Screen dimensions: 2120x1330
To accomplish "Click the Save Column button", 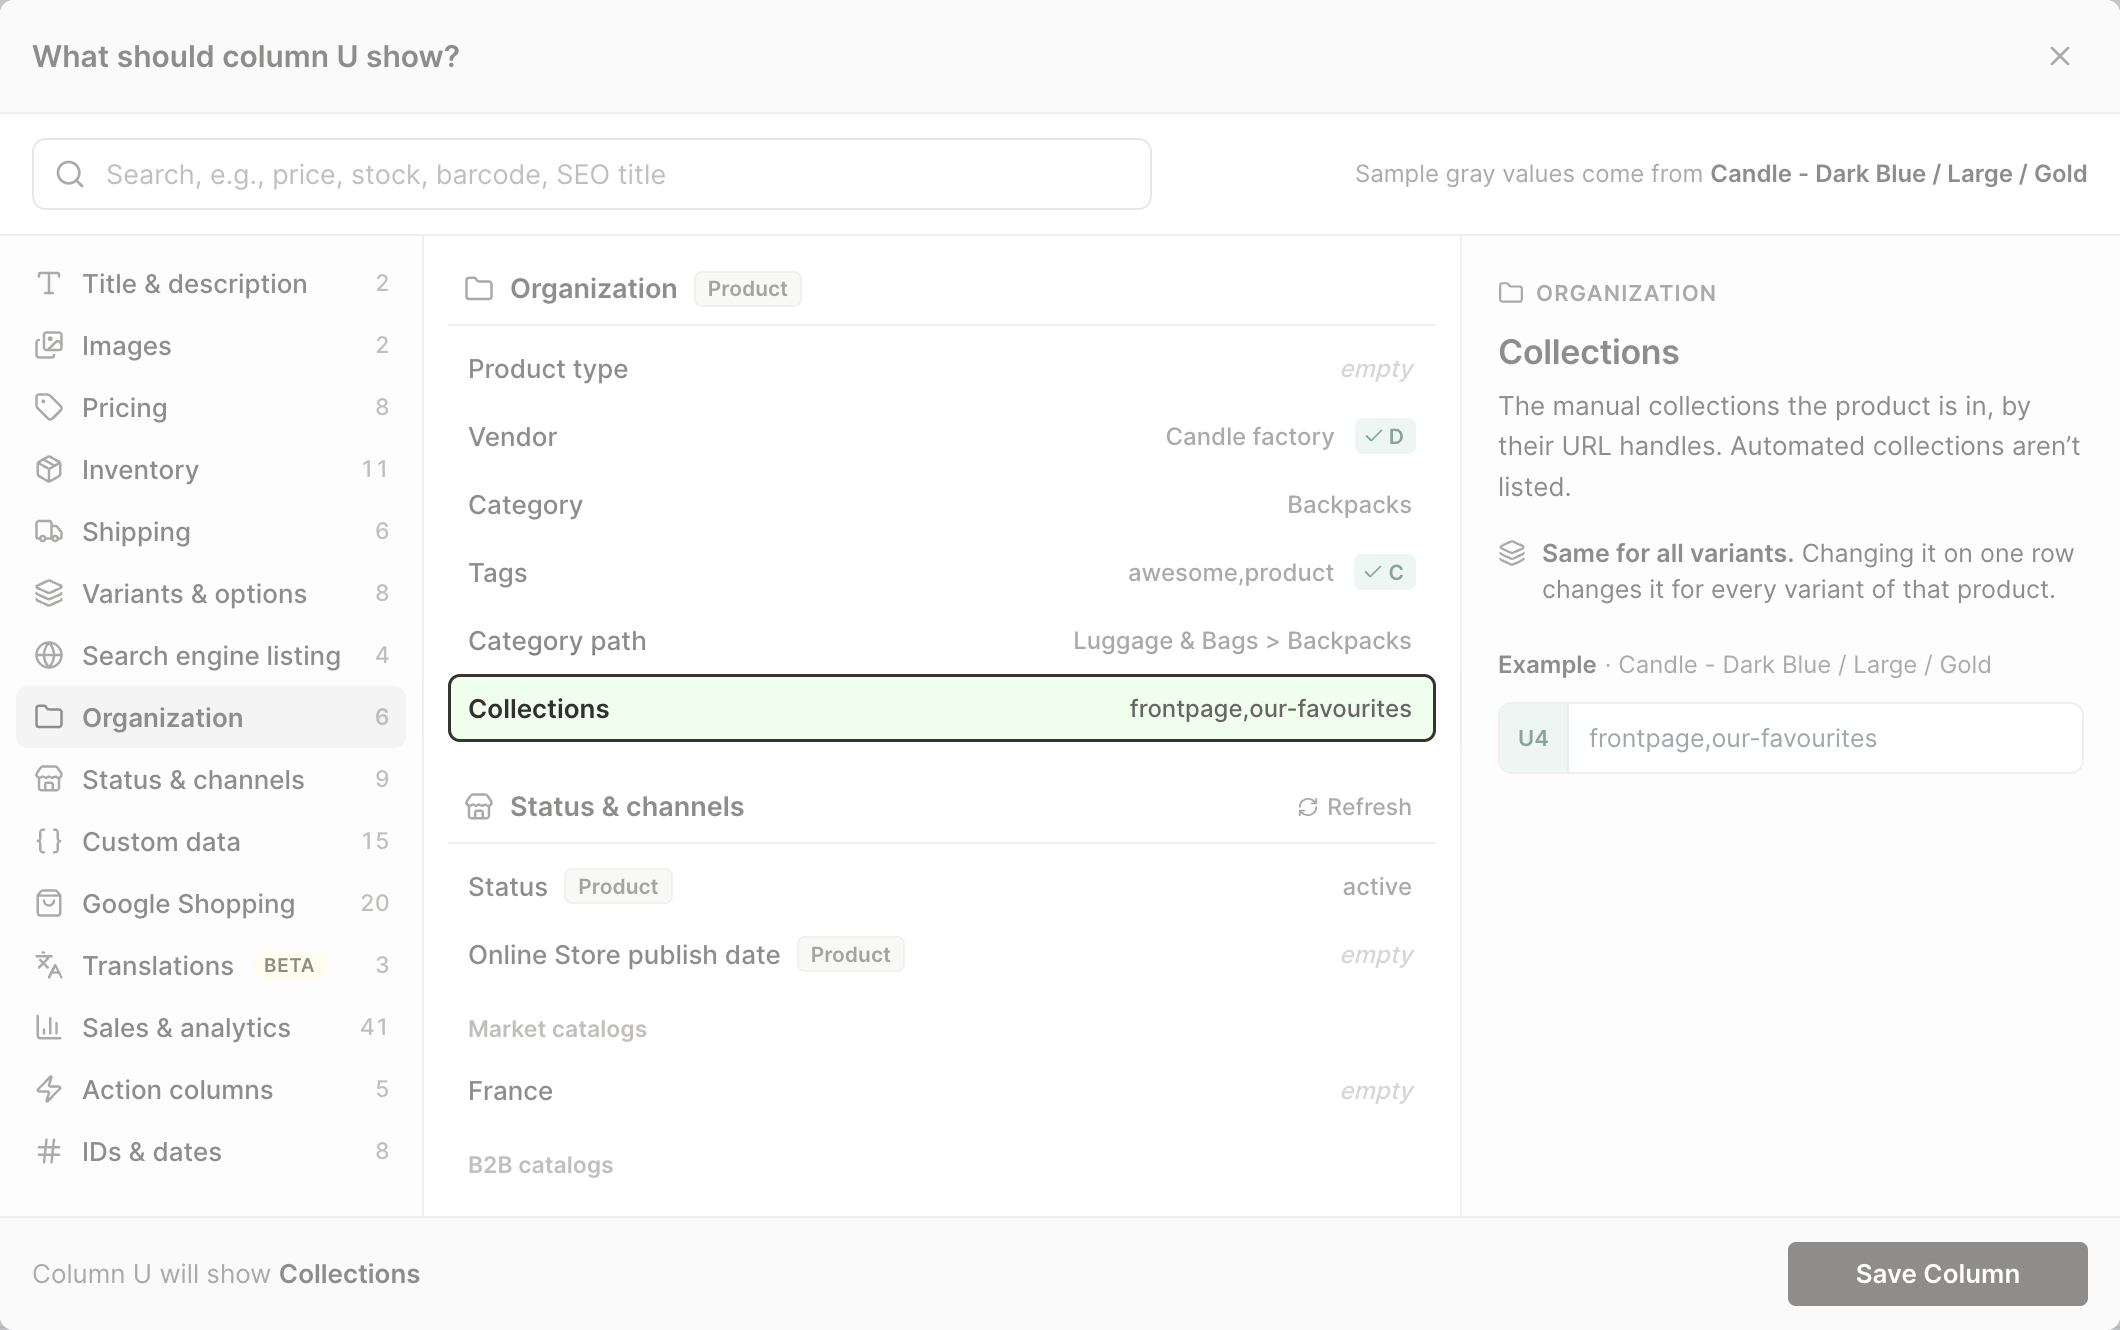I will click(x=1937, y=1274).
